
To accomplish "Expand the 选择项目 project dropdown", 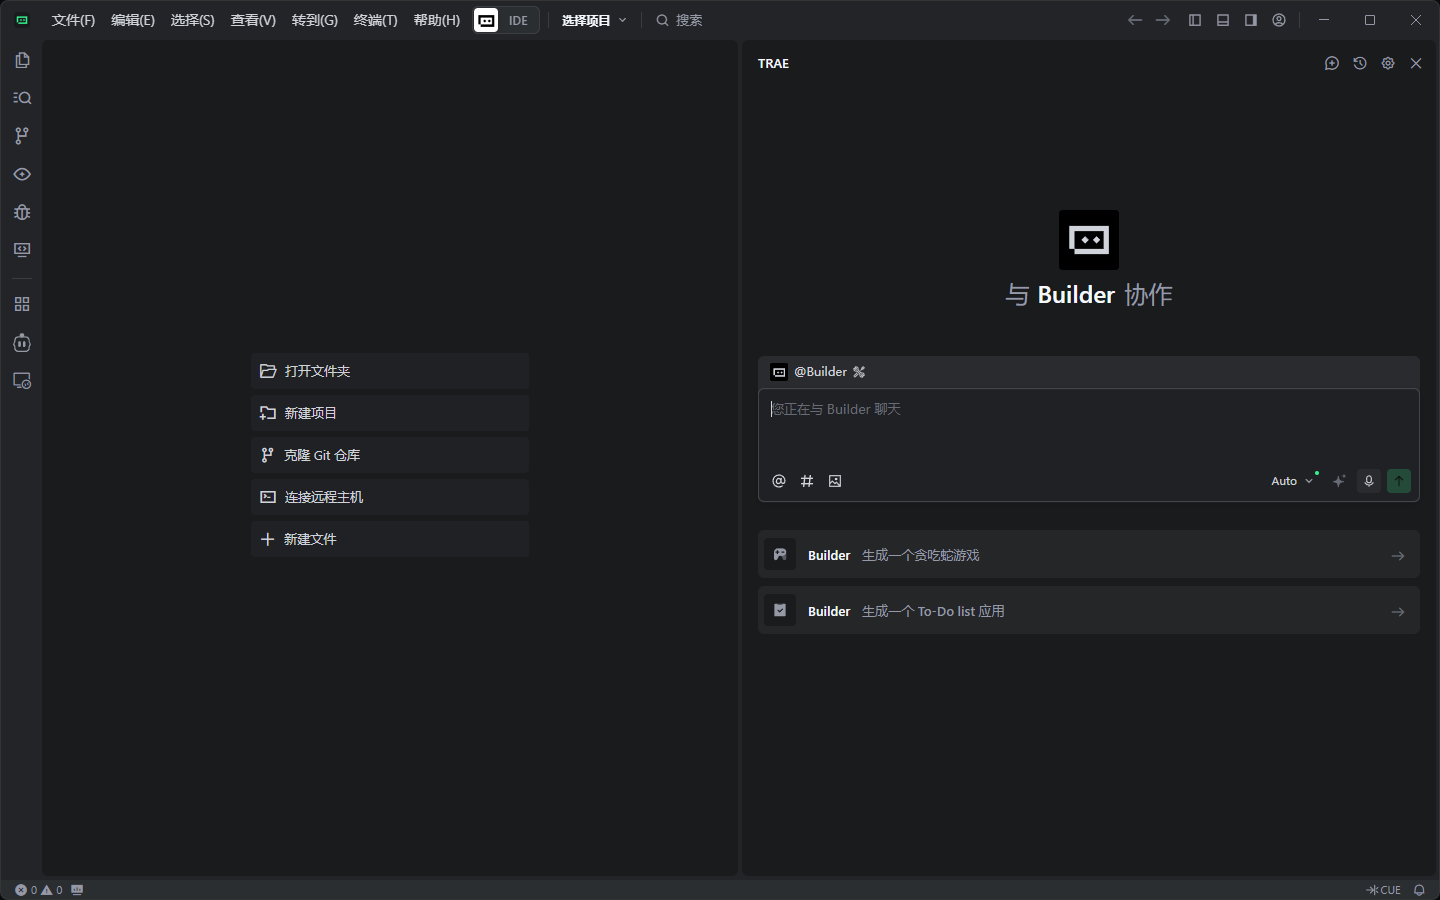I will 594,20.
